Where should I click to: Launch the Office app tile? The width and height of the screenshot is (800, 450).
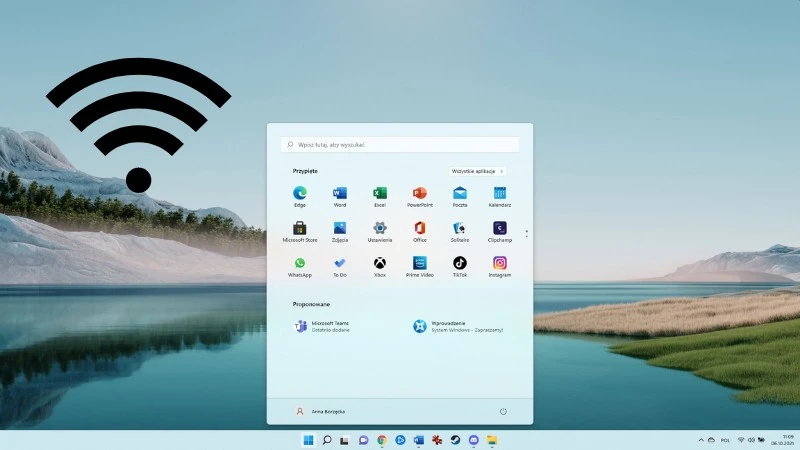pos(420,232)
